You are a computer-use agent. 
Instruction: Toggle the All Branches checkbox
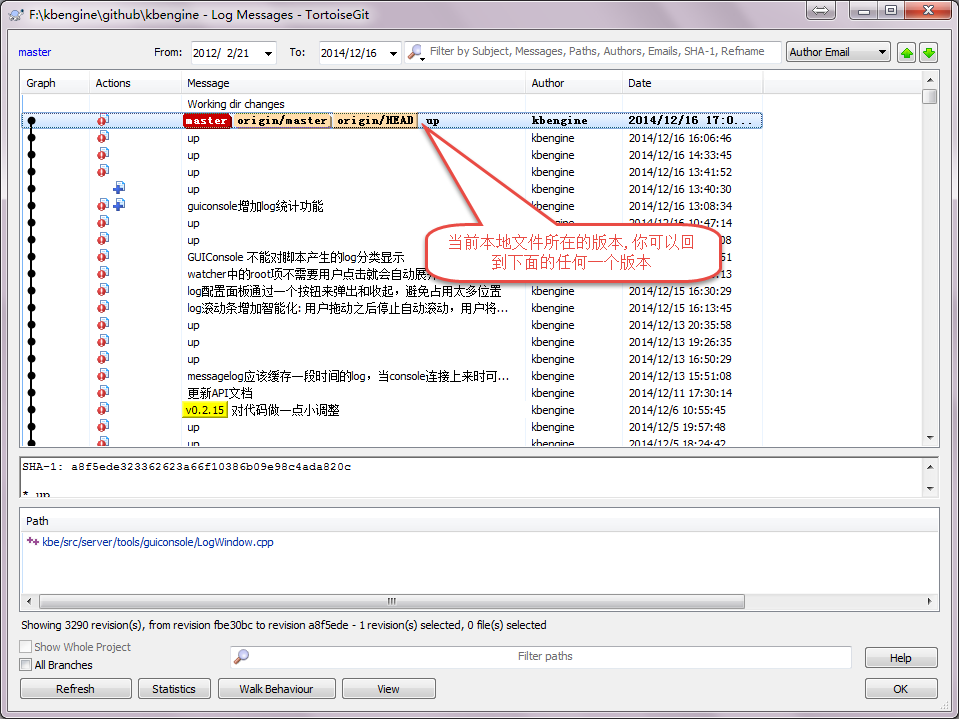(26, 665)
